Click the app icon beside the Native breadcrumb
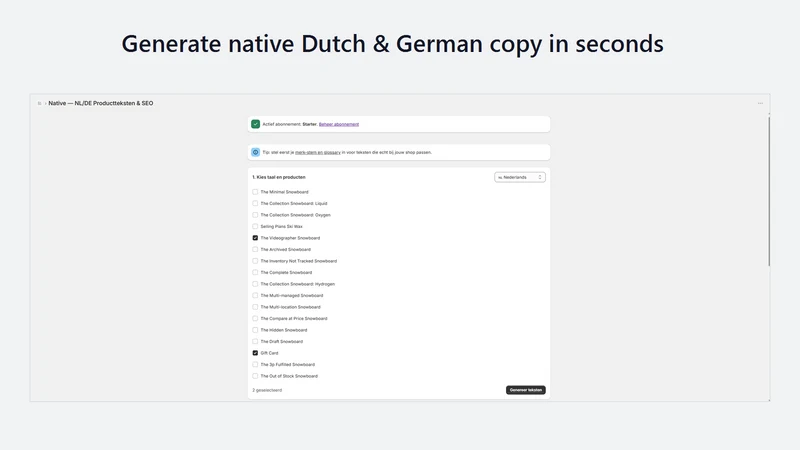The height and width of the screenshot is (450, 800). click(x=39, y=103)
